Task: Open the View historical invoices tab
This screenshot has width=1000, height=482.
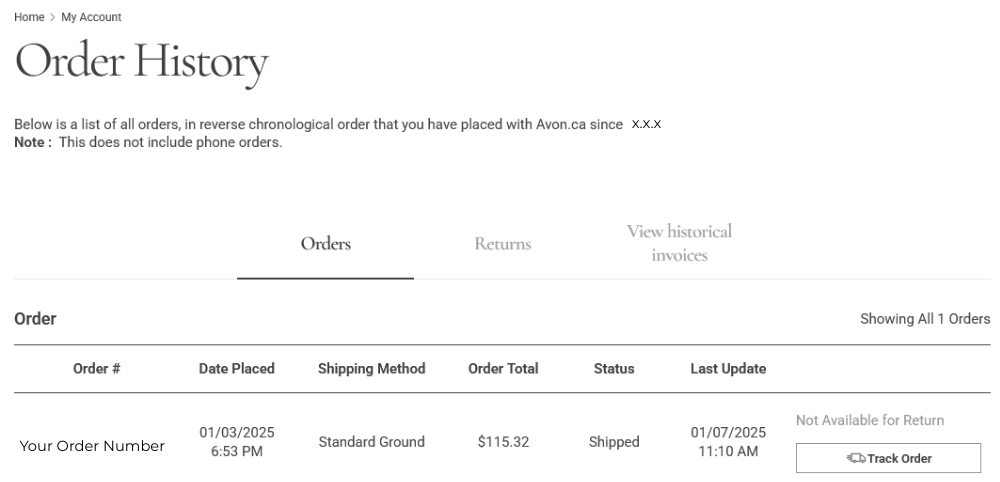Action: click(679, 243)
